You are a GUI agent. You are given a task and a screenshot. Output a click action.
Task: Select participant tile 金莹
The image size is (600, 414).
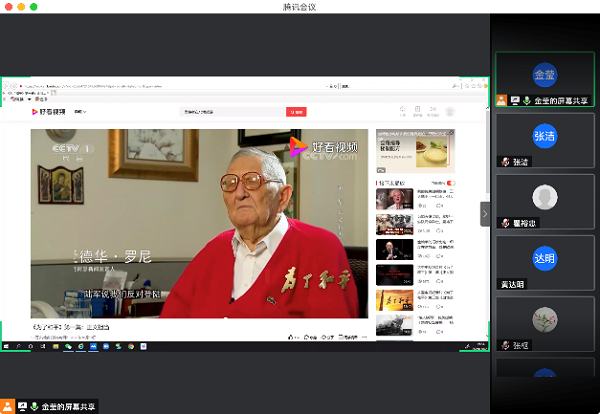[545, 75]
